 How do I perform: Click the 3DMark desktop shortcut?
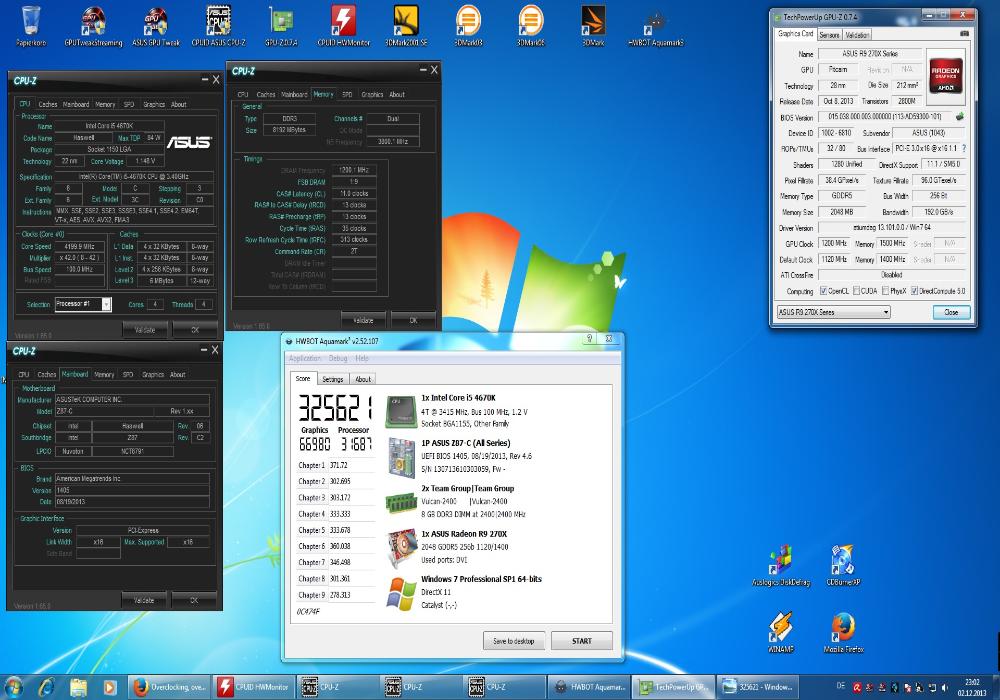tap(593, 26)
